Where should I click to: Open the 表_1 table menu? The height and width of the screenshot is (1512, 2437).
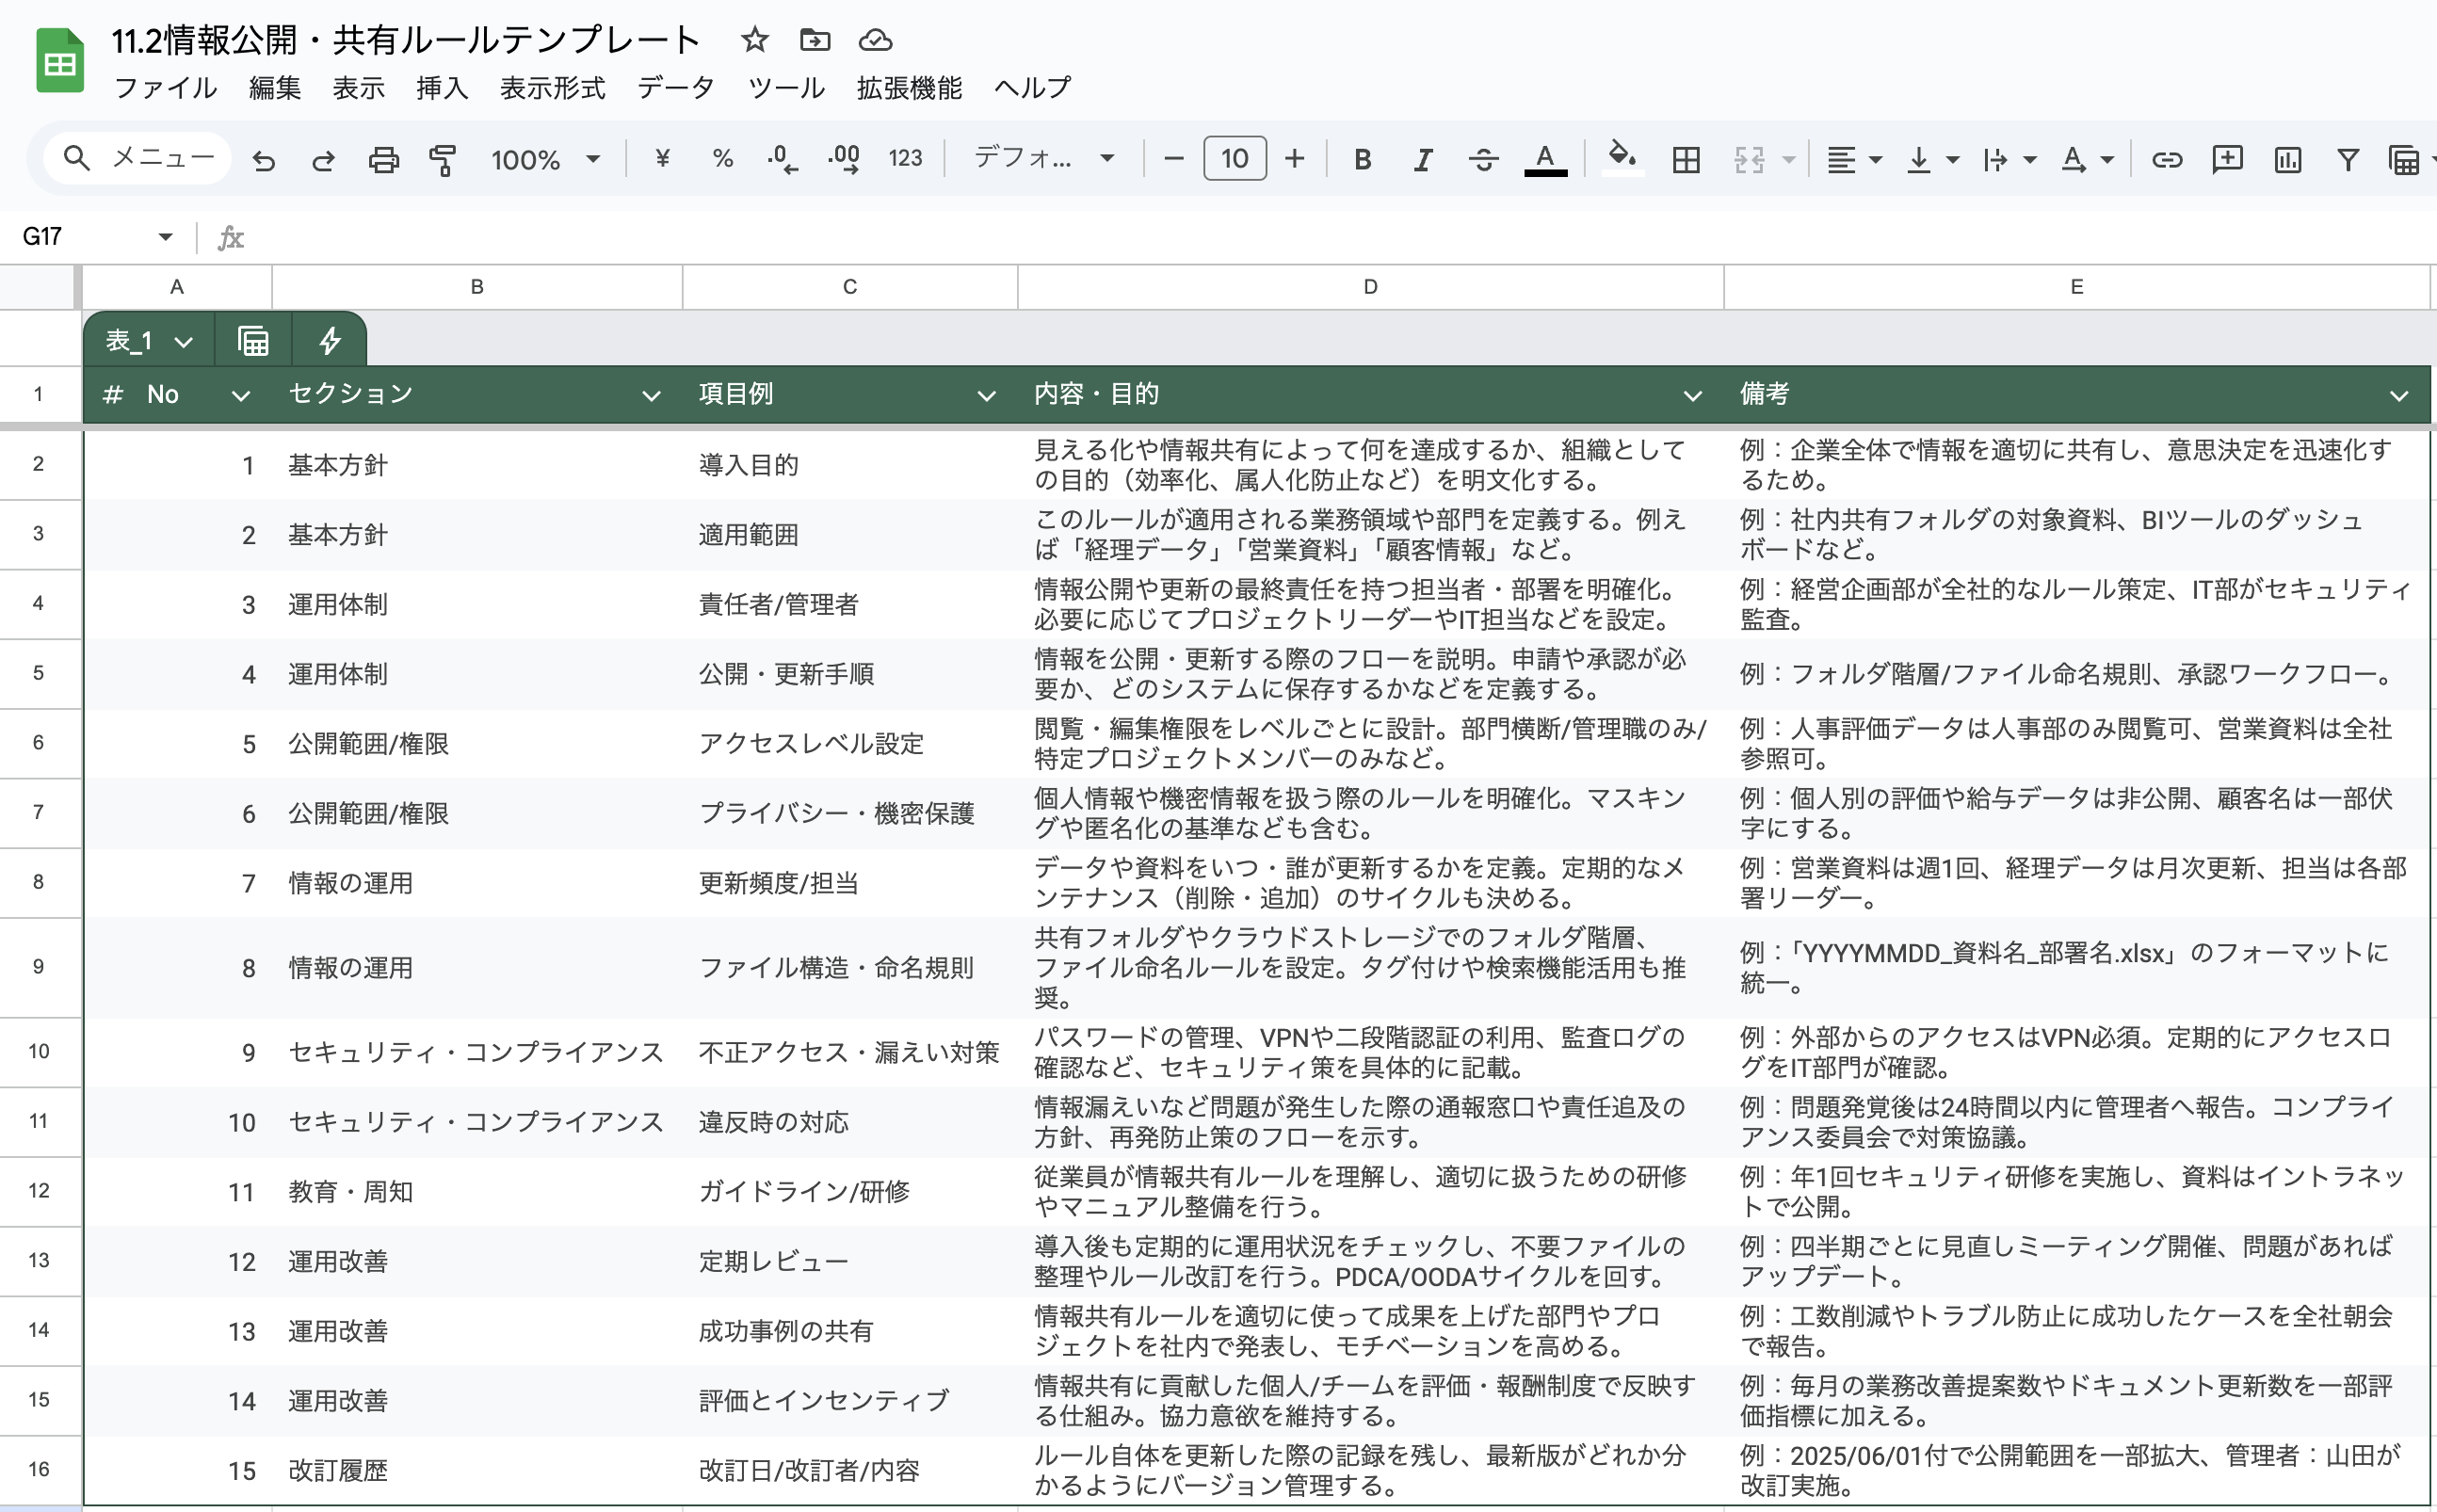click(x=146, y=340)
